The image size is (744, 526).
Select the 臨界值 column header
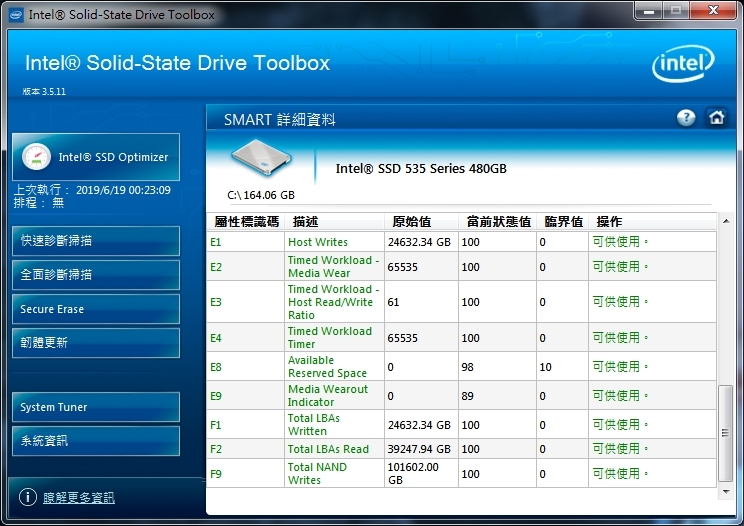(563, 221)
